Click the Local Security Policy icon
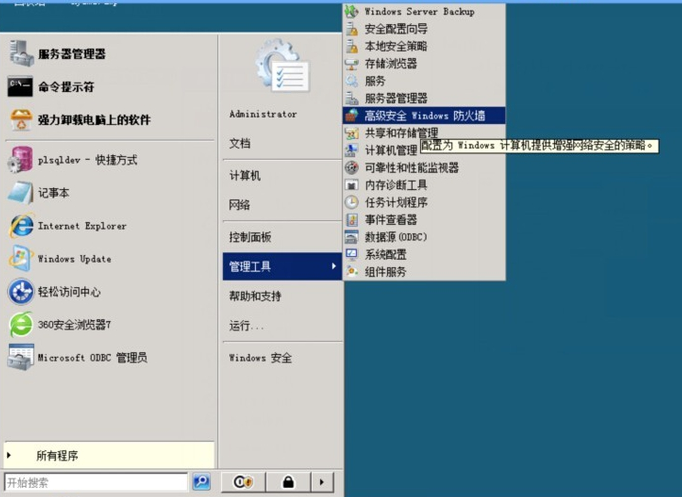This screenshot has width=682, height=497. pyautogui.click(x=351, y=46)
